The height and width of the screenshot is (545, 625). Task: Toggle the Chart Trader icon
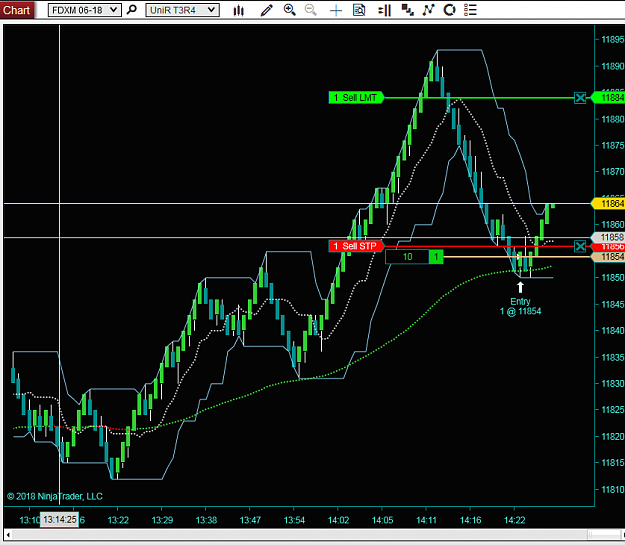click(x=385, y=10)
